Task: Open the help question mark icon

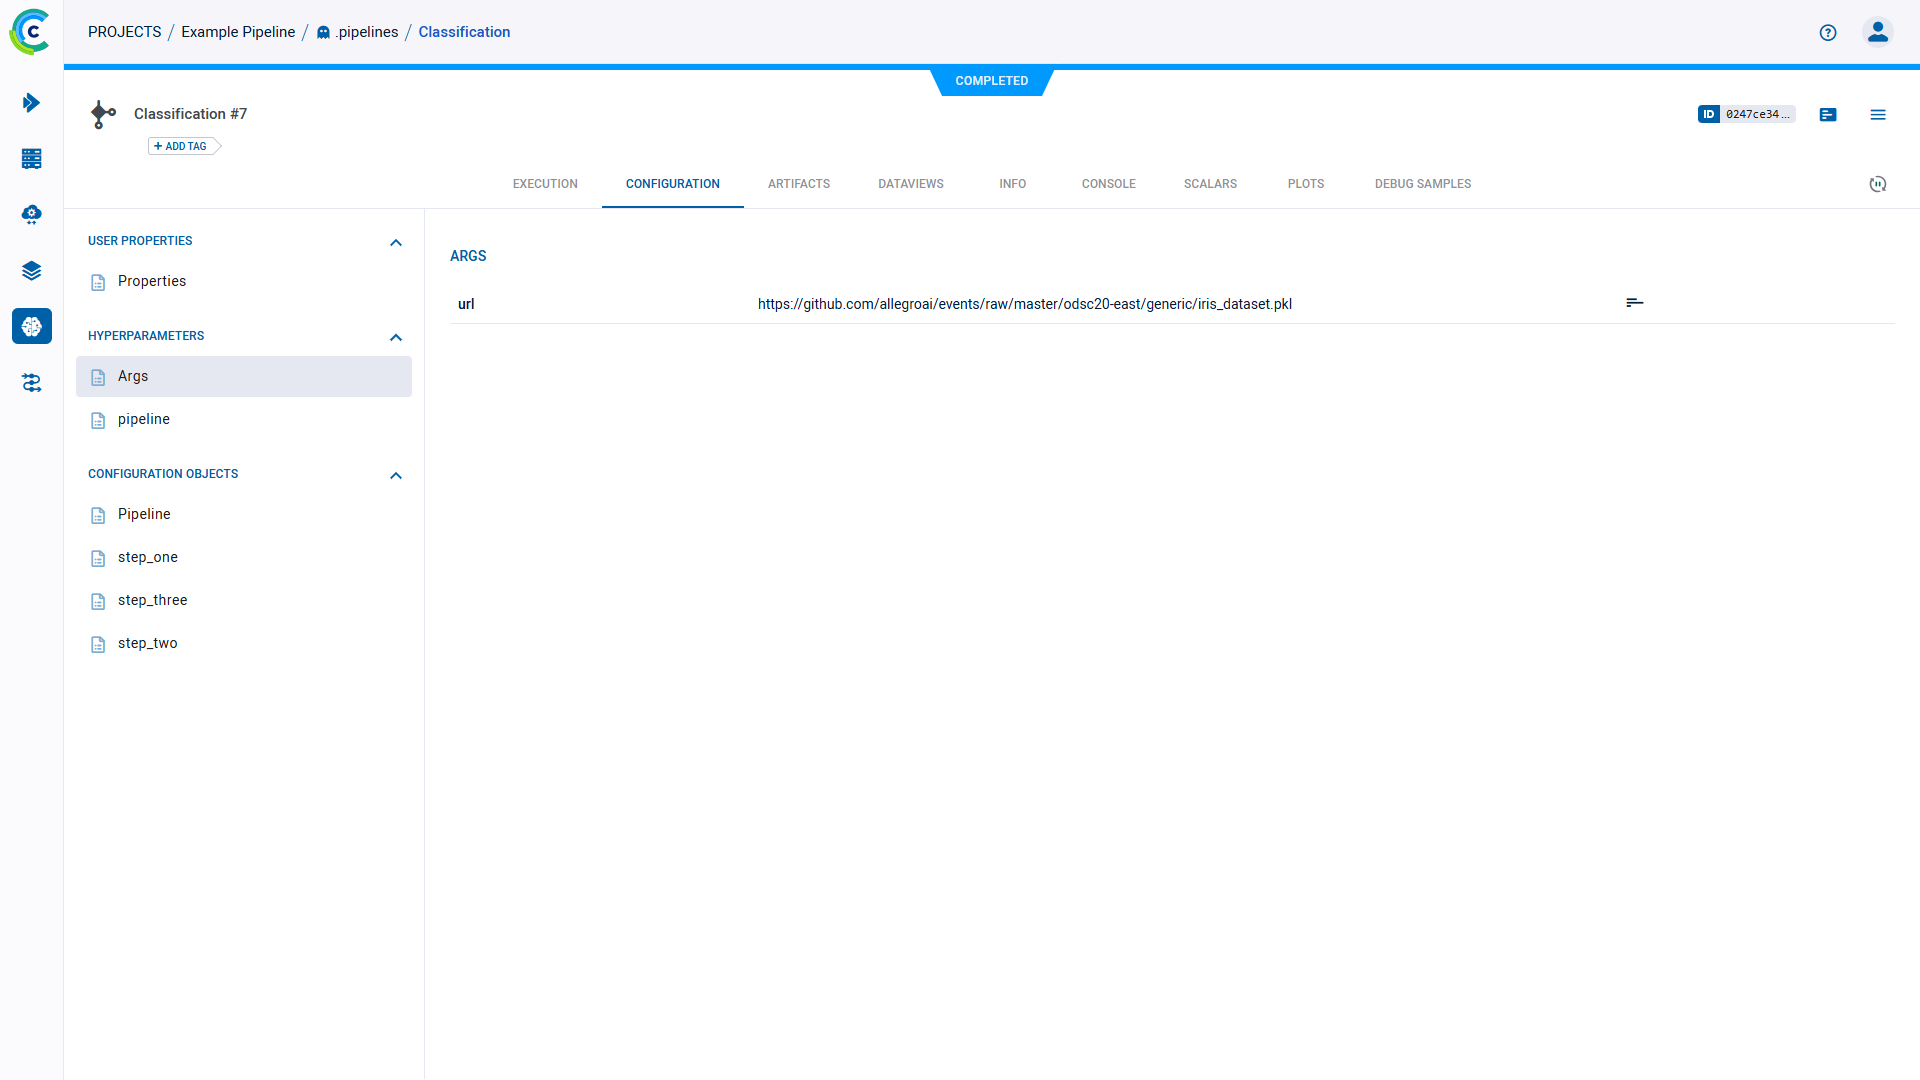Action: click(x=1828, y=32)
